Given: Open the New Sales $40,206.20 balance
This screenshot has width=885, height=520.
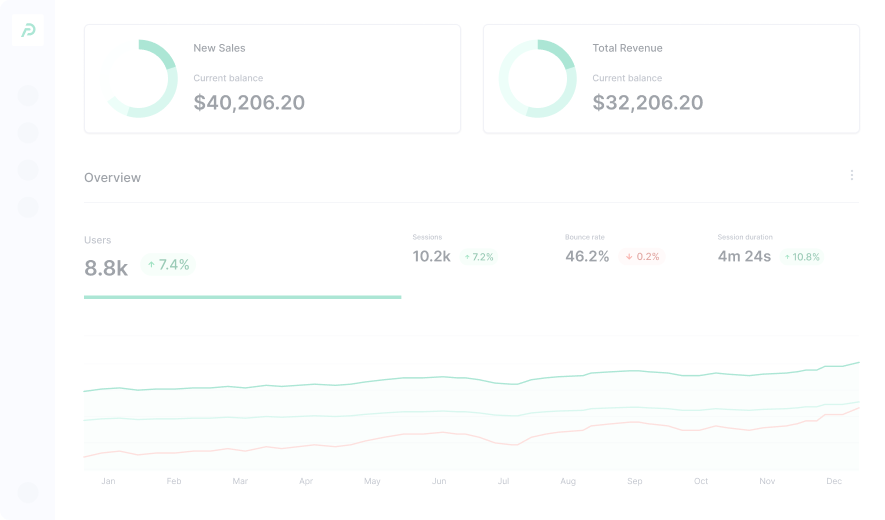Looking at the screenshot, I should pos(249,103).
